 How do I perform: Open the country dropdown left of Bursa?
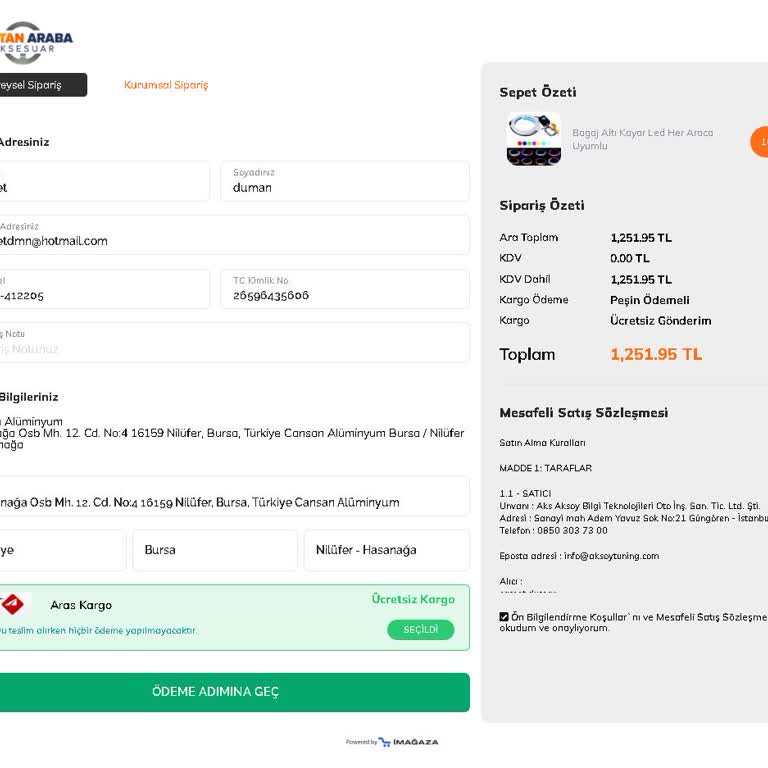point(60,550)
